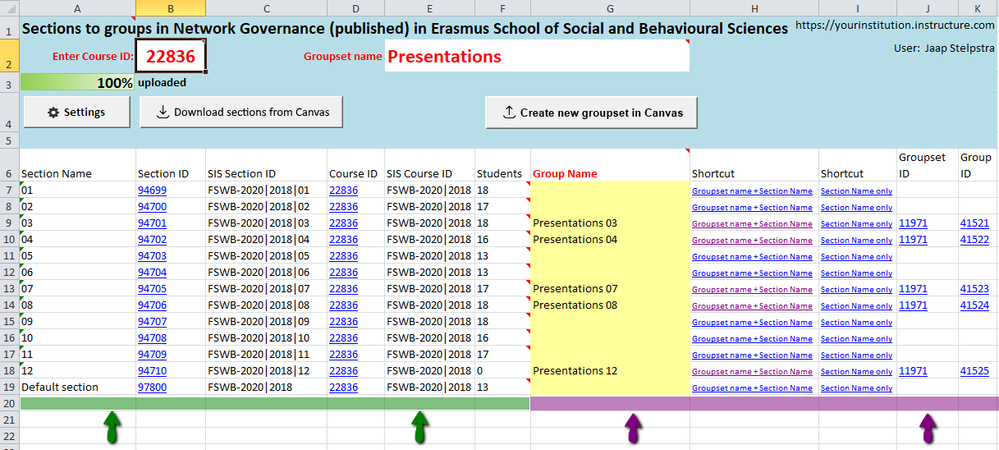Select Group Name cell 'Presentations 08'
The image size is (999, 450).
pyautogui.click(x=610, y=305)
